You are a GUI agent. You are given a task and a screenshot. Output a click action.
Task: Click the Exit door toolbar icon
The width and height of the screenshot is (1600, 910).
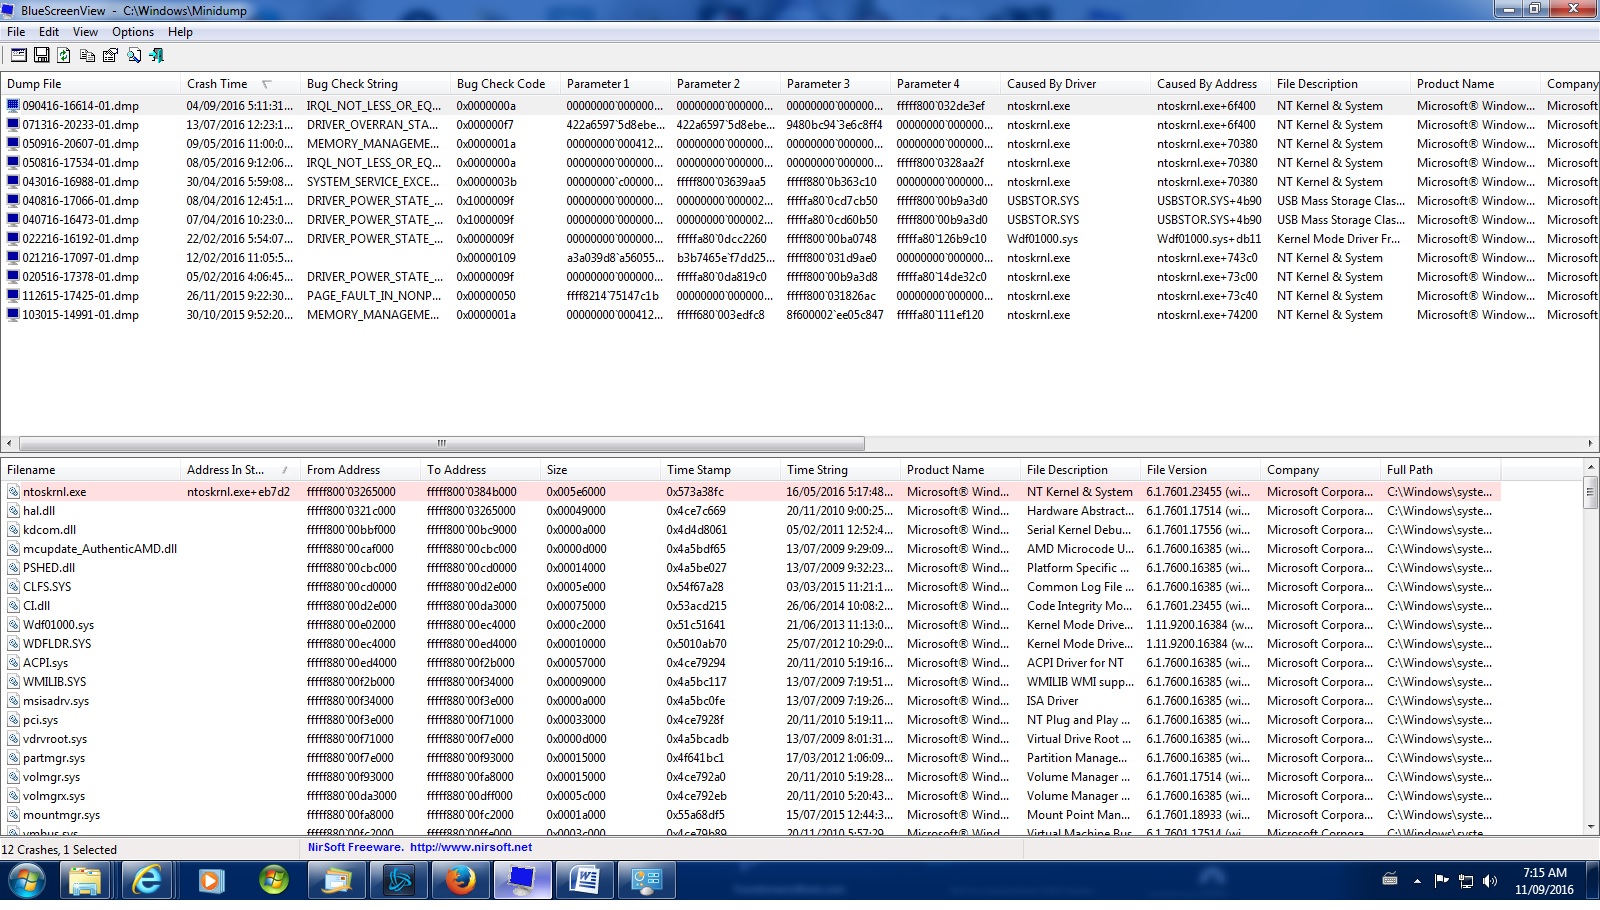pos(156,55)
